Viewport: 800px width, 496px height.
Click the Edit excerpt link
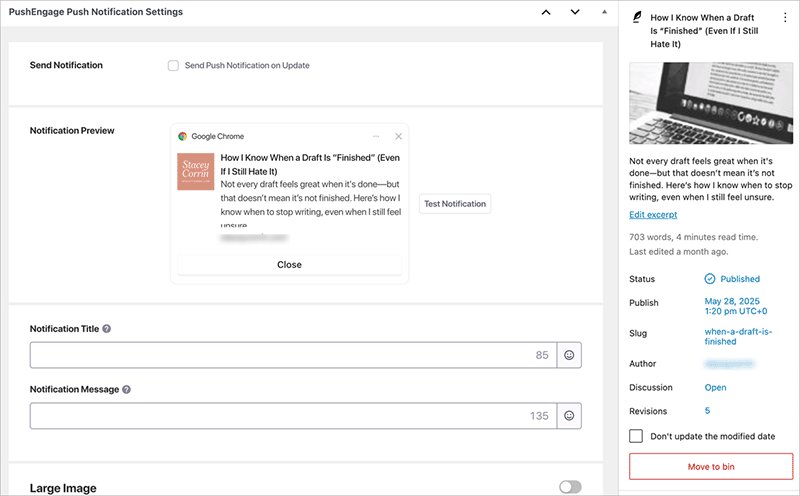(653, 215)
